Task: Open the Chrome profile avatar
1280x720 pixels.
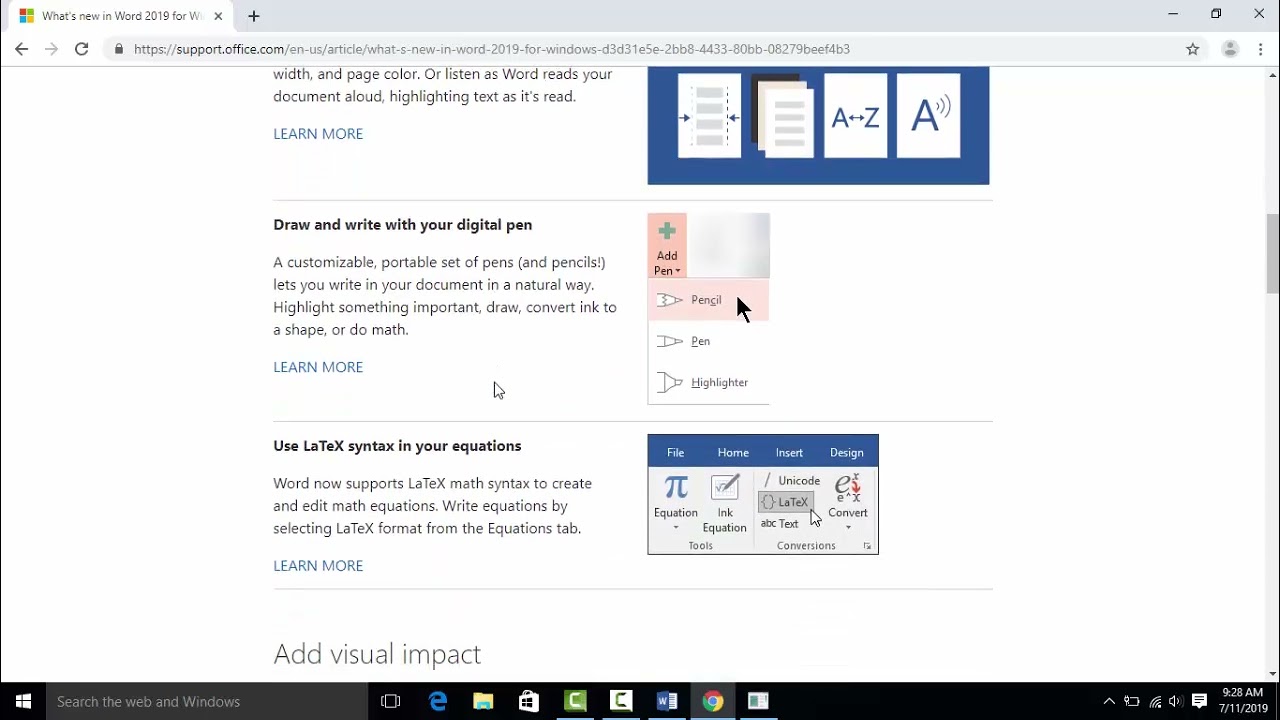Action: (1230, 49)
